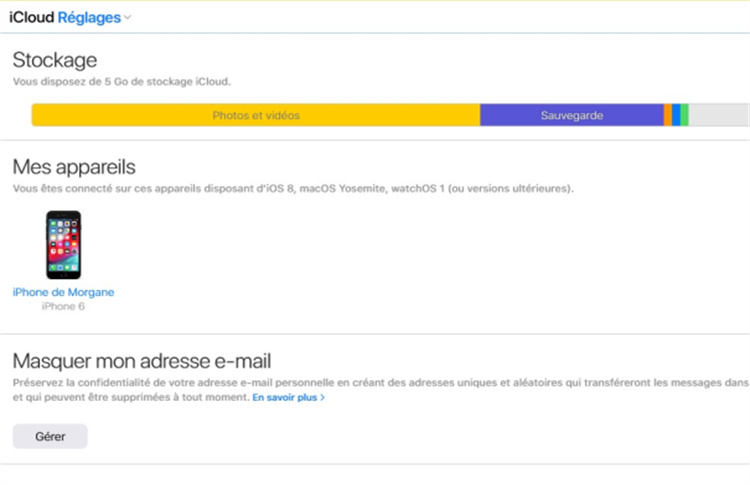Click the green segment in storage bar
The height and width of the screenshot is (485, 750).
[685, 115]
